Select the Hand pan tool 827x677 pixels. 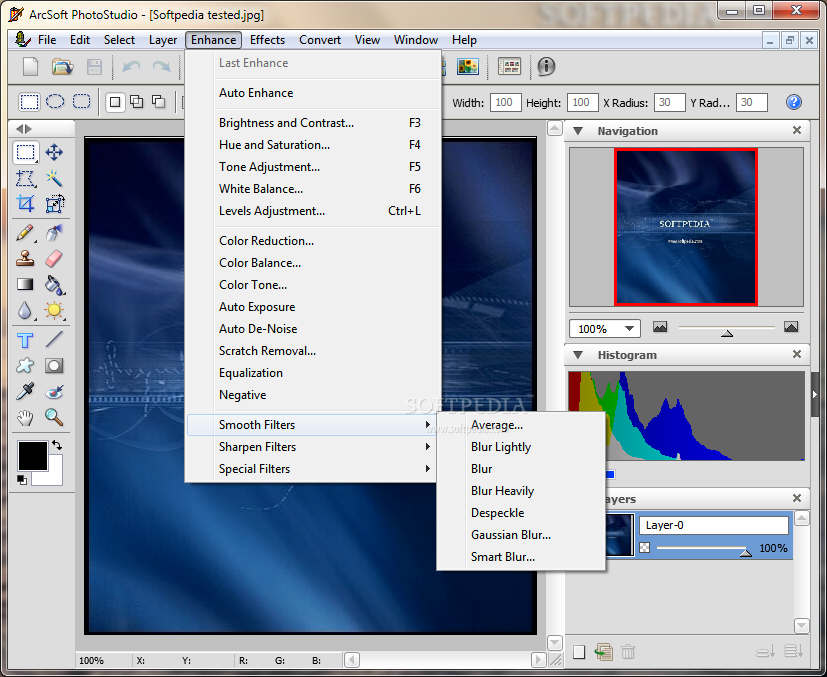pyautogui.click(x=25, y=417)
